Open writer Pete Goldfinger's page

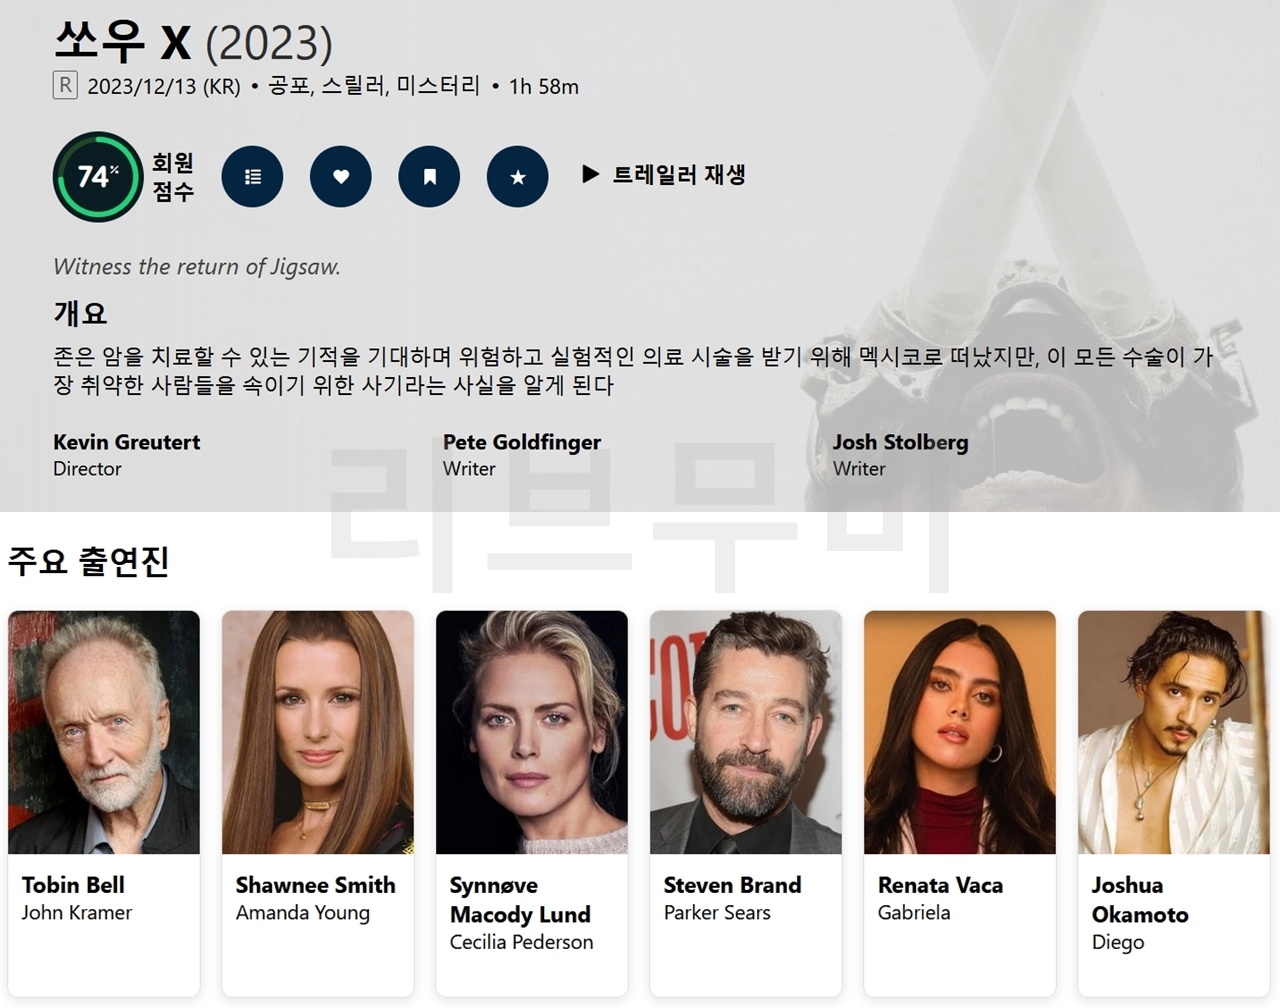click(x=522, y=442)
